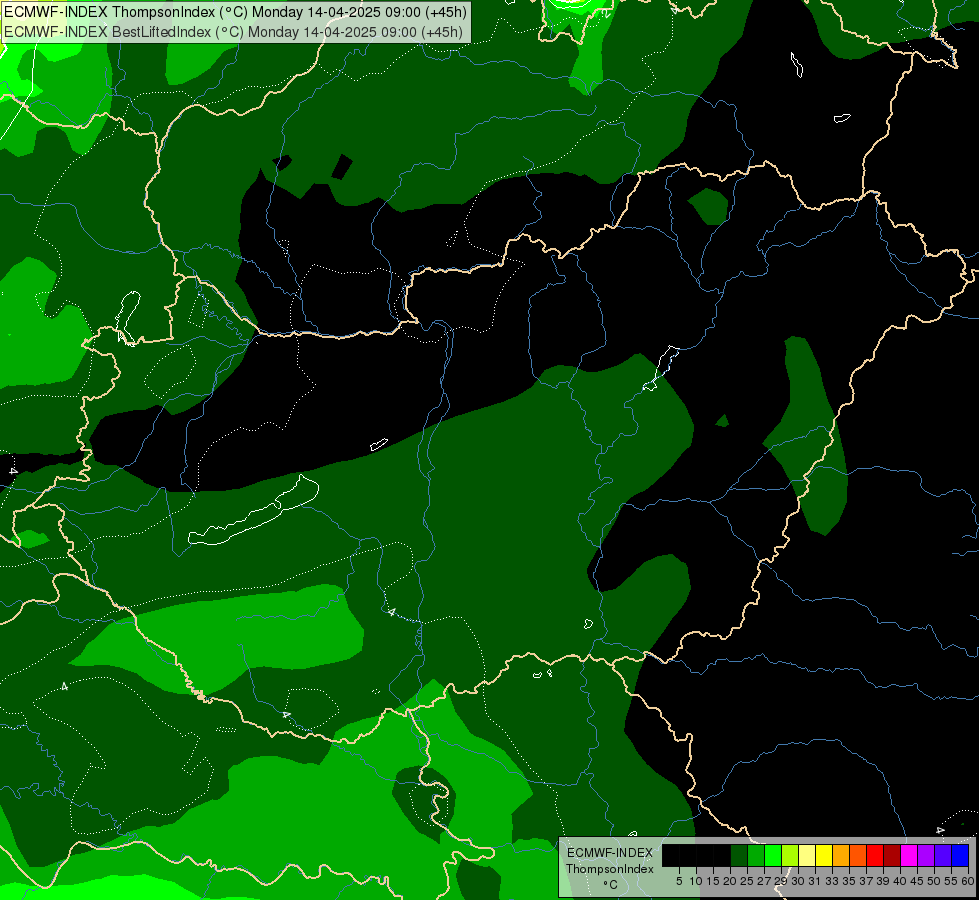Click the legend tick value 27
The width and height of the screenshot is (979, 900).
[x=764, y=881]
